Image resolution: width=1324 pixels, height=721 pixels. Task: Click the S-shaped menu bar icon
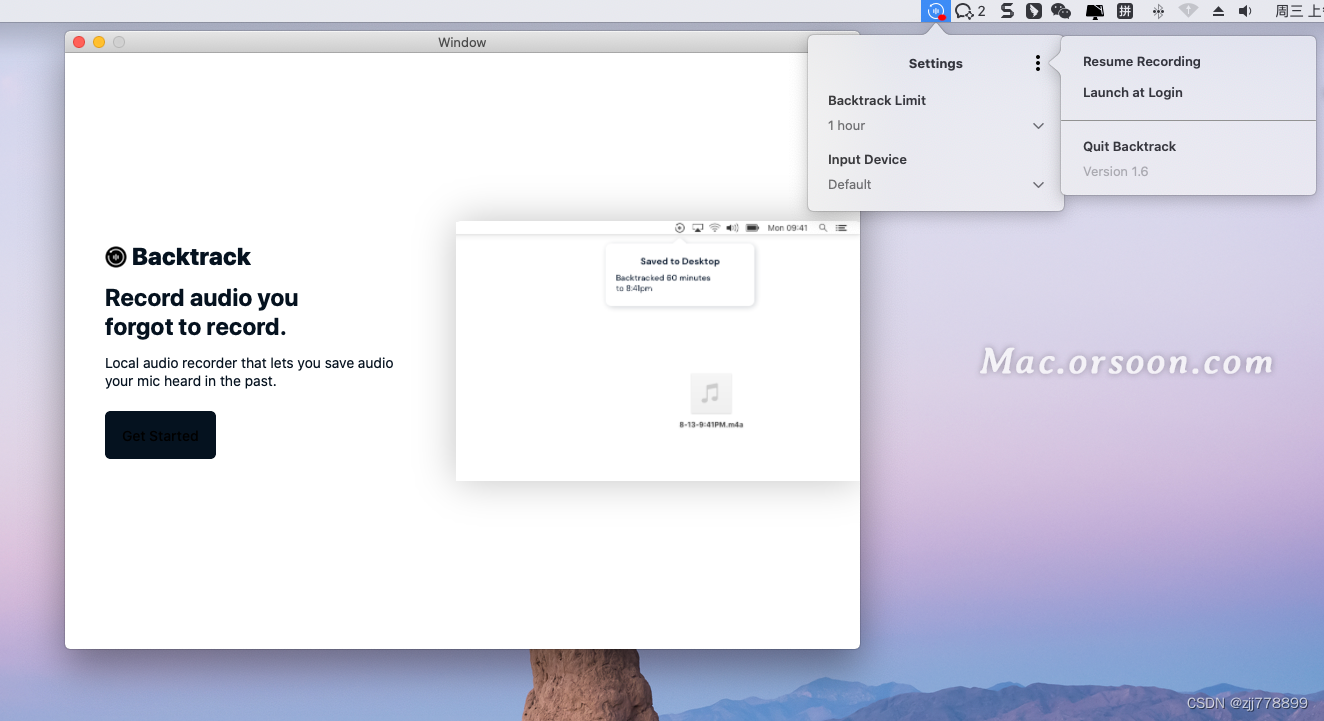1005,11
